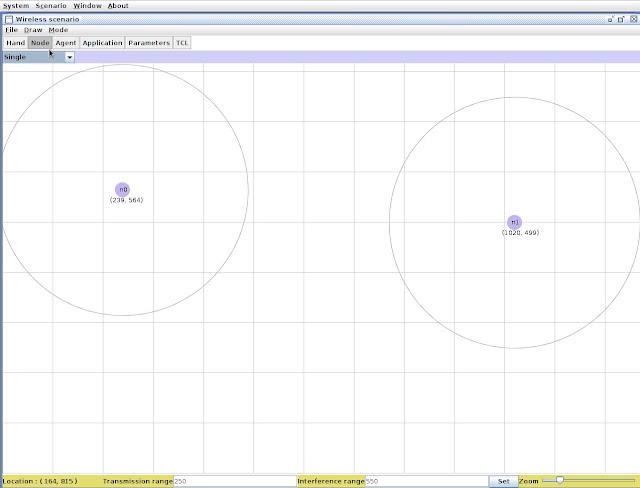
Task: Select node n0 on the canvas
Action: point(122,190)
